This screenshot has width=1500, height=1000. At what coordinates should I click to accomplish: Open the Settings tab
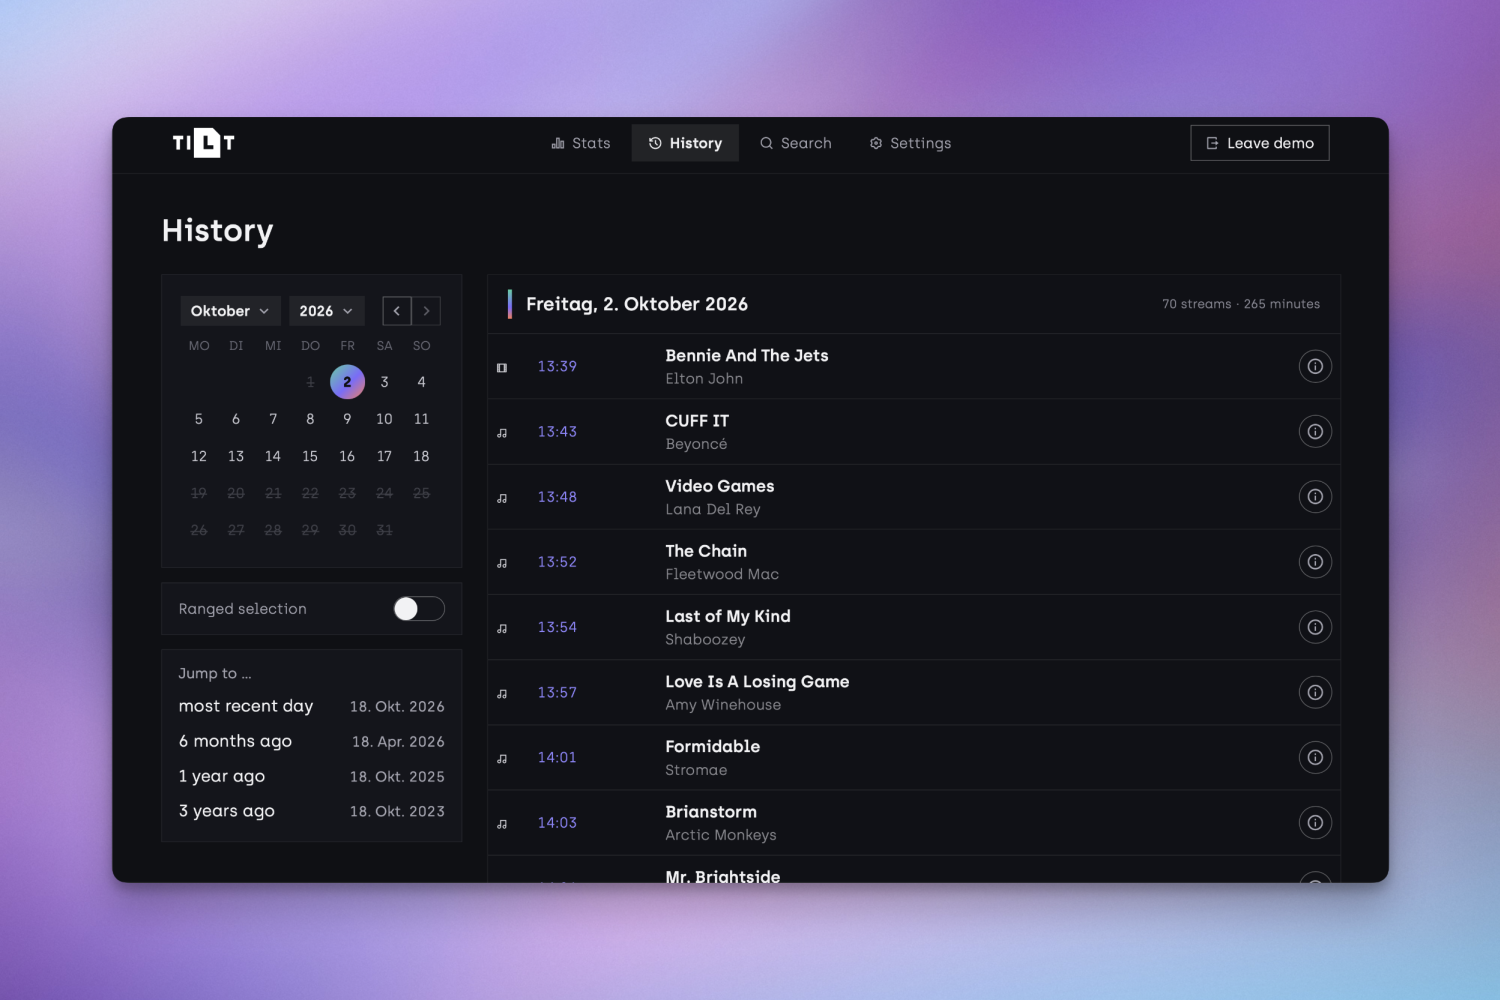point(910,143)
